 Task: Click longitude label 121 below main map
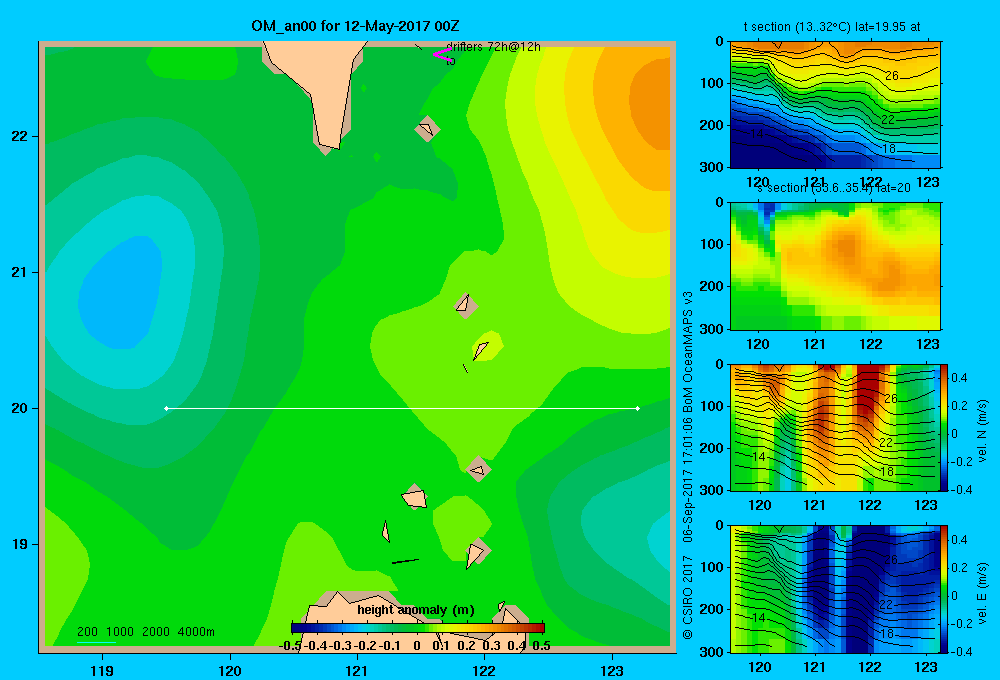(x=357, y=670)
